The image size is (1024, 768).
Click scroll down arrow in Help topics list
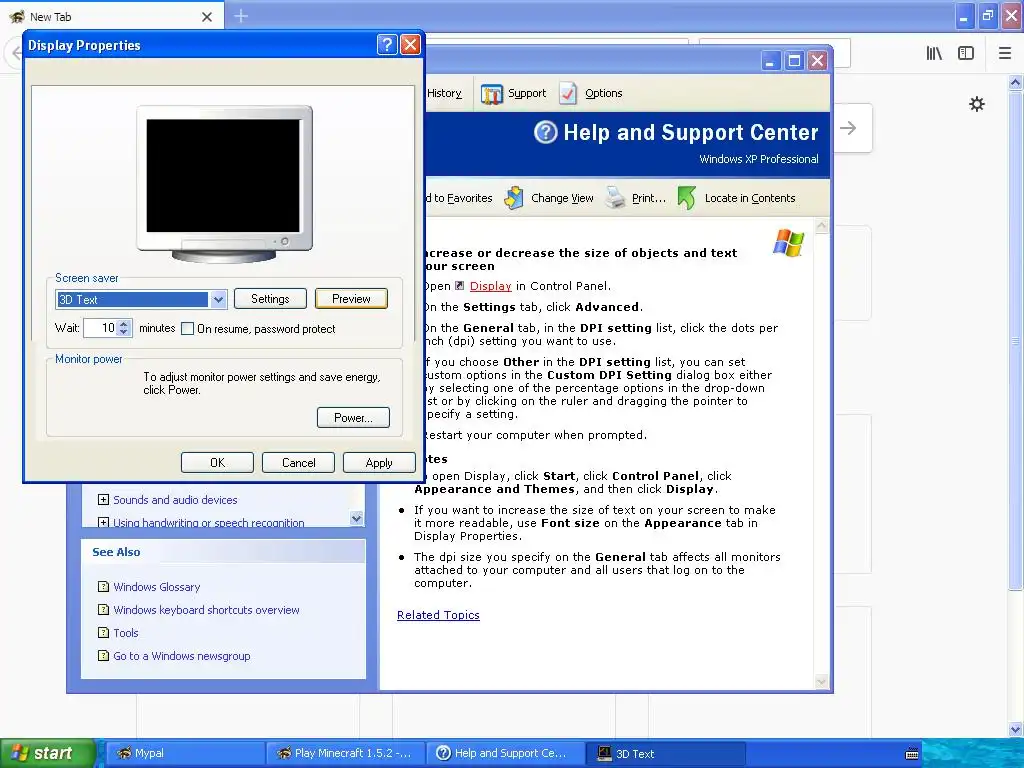[357, 519]
